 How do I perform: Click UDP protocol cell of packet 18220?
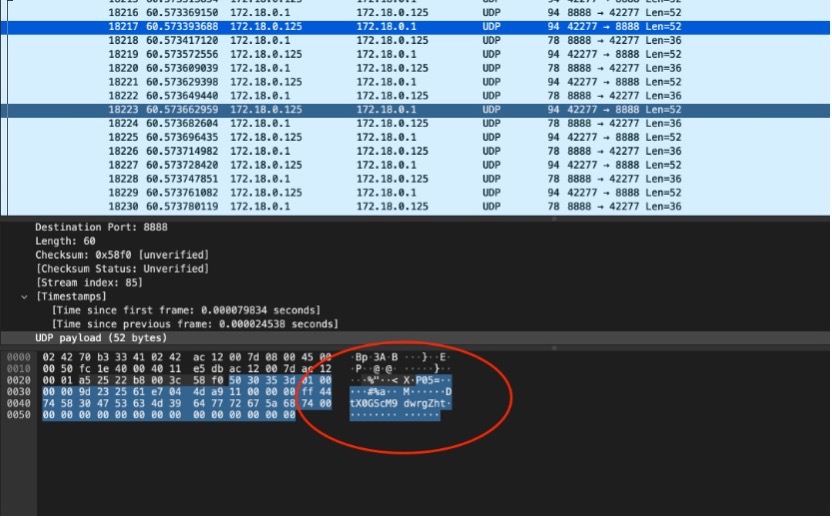(491, 68)
